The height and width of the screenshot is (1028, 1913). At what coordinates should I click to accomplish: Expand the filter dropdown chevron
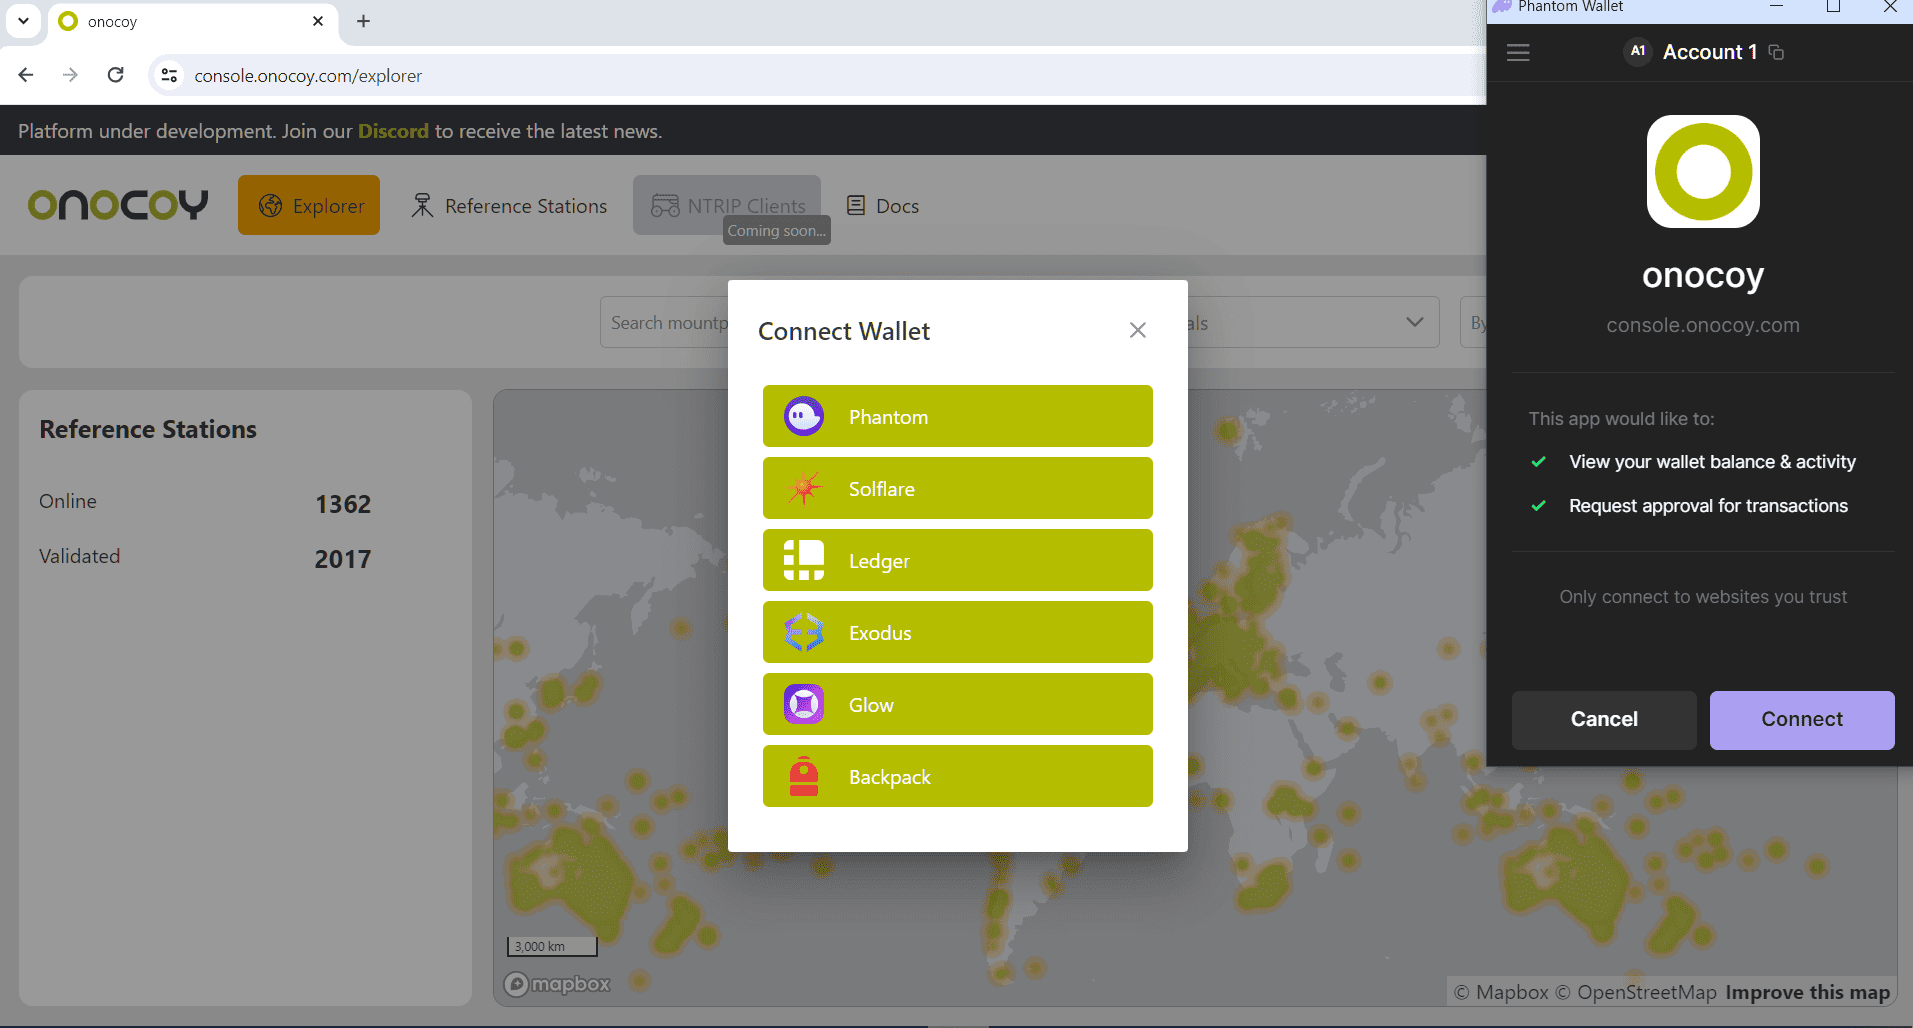[1414, 322]
